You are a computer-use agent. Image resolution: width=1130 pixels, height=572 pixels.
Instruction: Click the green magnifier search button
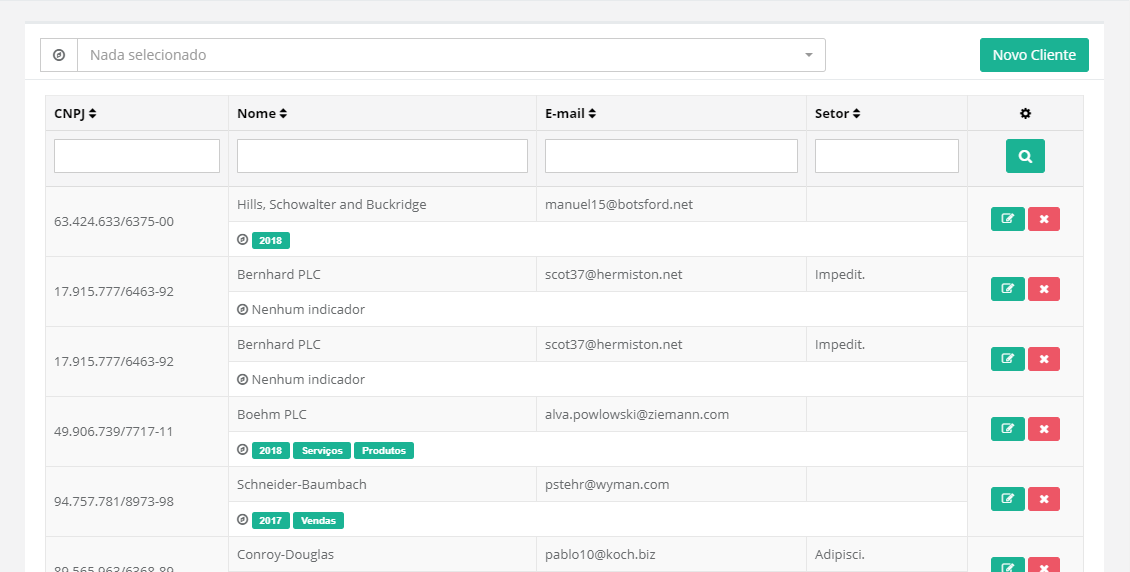point(1026,156)
